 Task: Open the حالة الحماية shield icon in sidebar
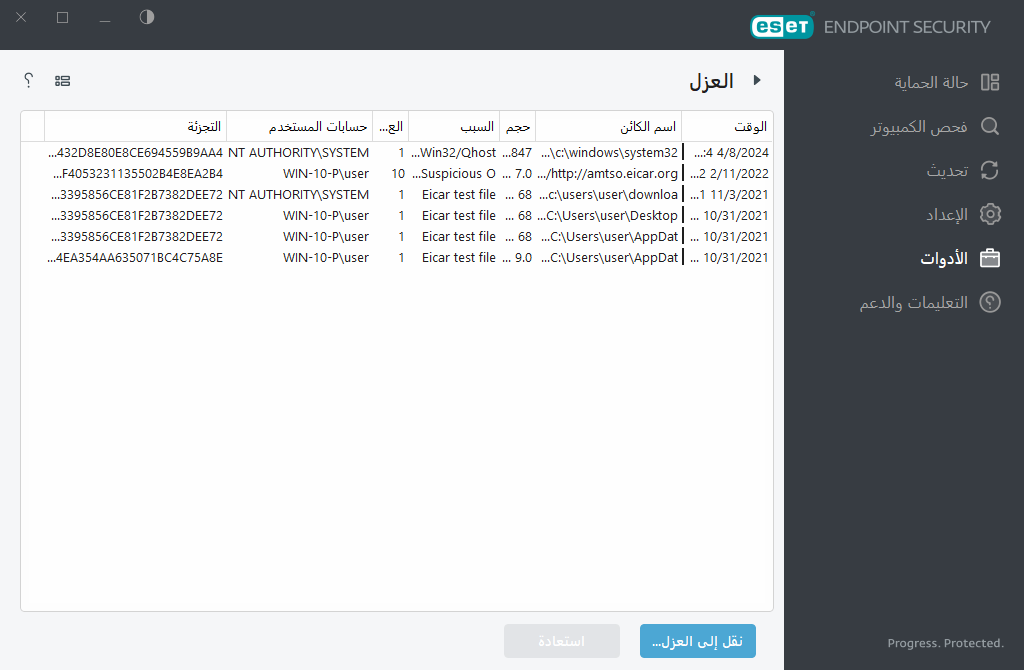[x=990, y=82]
